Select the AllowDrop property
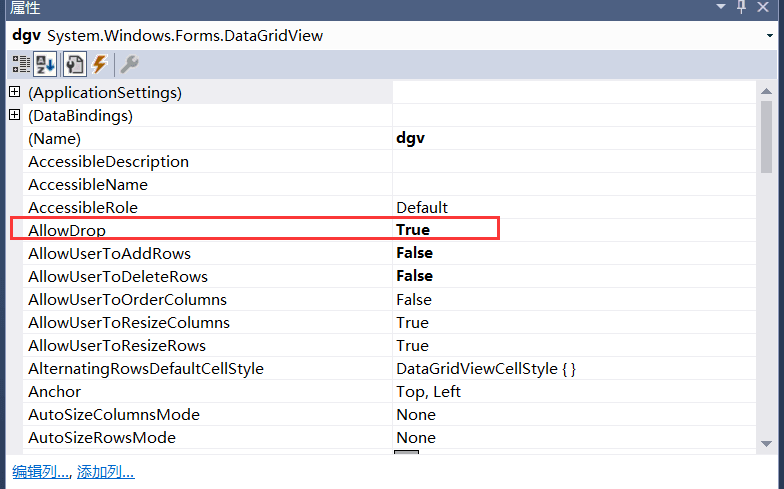784x489 pixels. pyautogui.click(x=67, y=230)
